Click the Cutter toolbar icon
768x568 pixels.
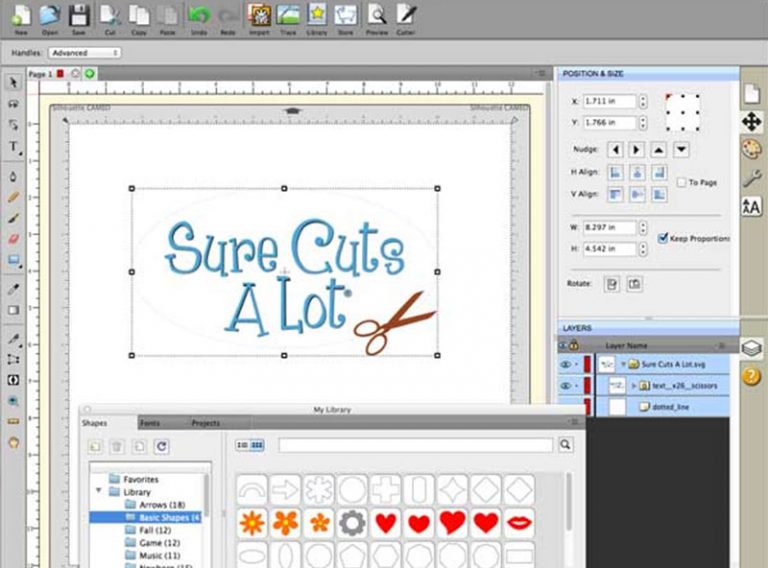[405, 16]
